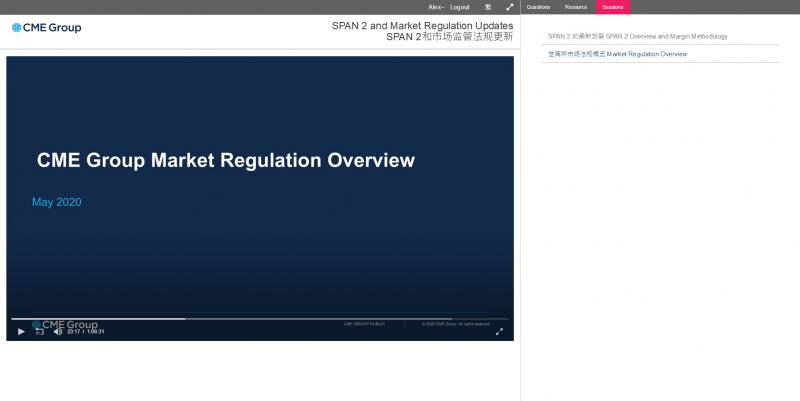Viewport: 800px width, 401px height.
Task: Mute the video volume speaker icon
Action: (x=58, y=332)
